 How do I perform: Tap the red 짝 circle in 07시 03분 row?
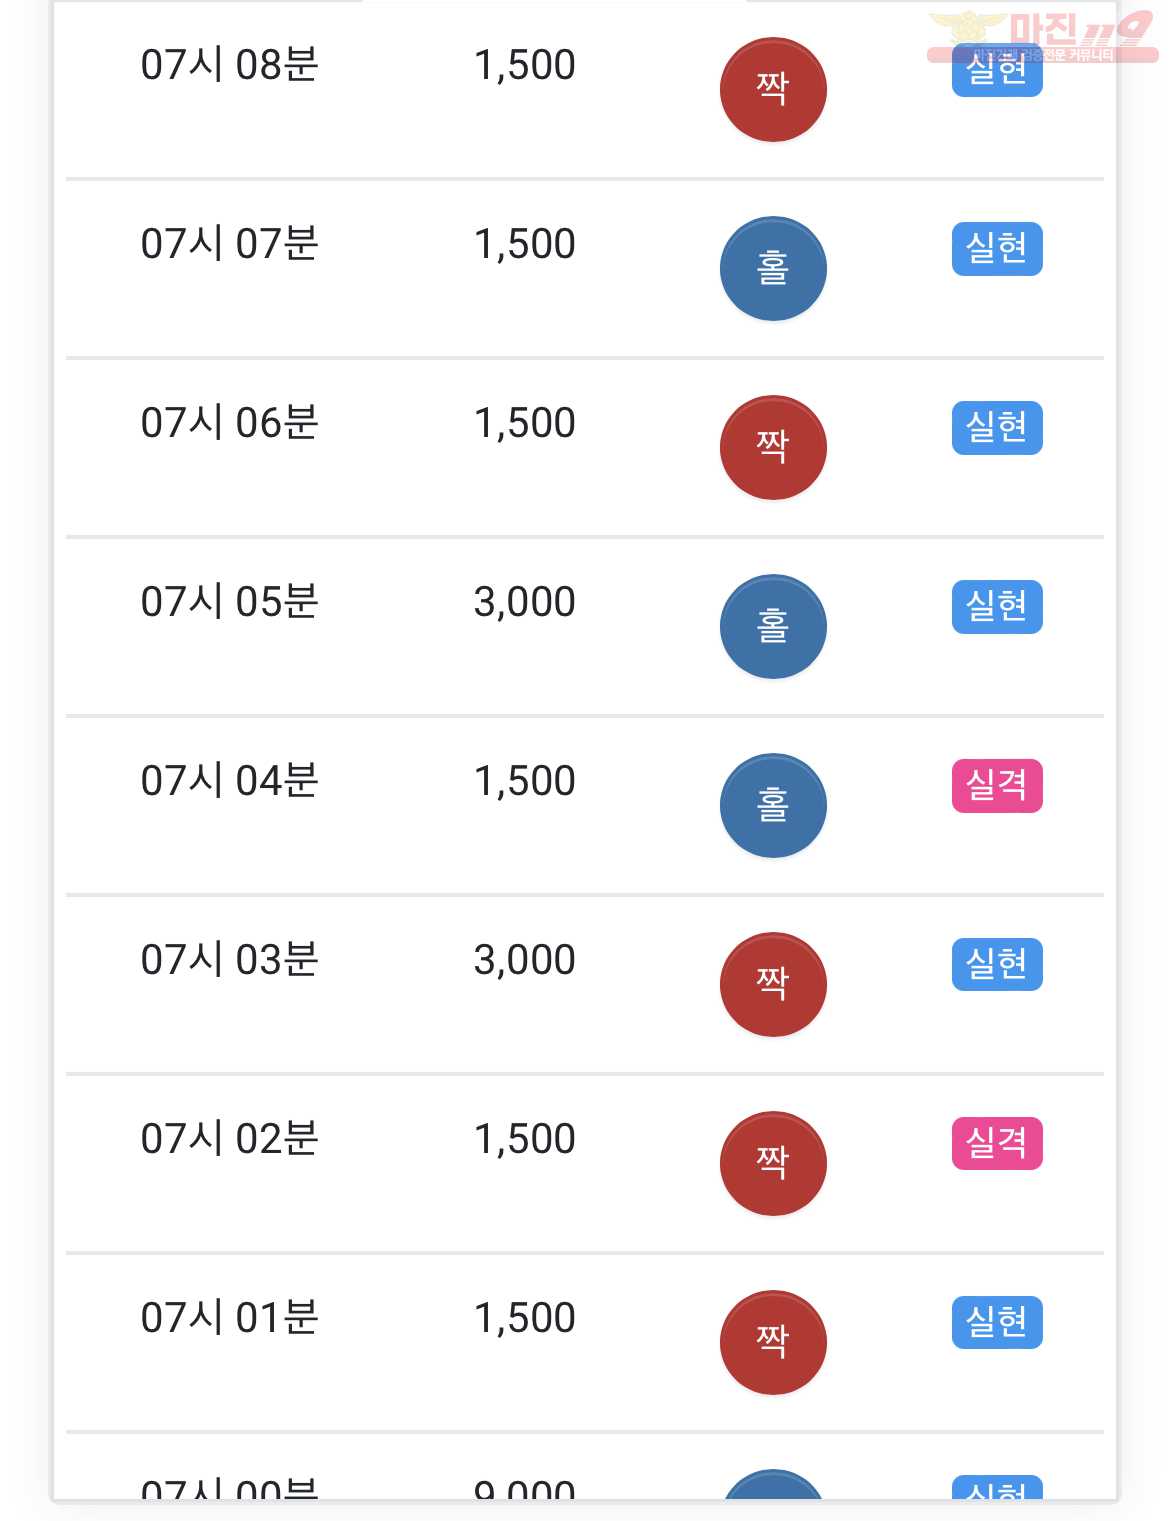point(773,984)
